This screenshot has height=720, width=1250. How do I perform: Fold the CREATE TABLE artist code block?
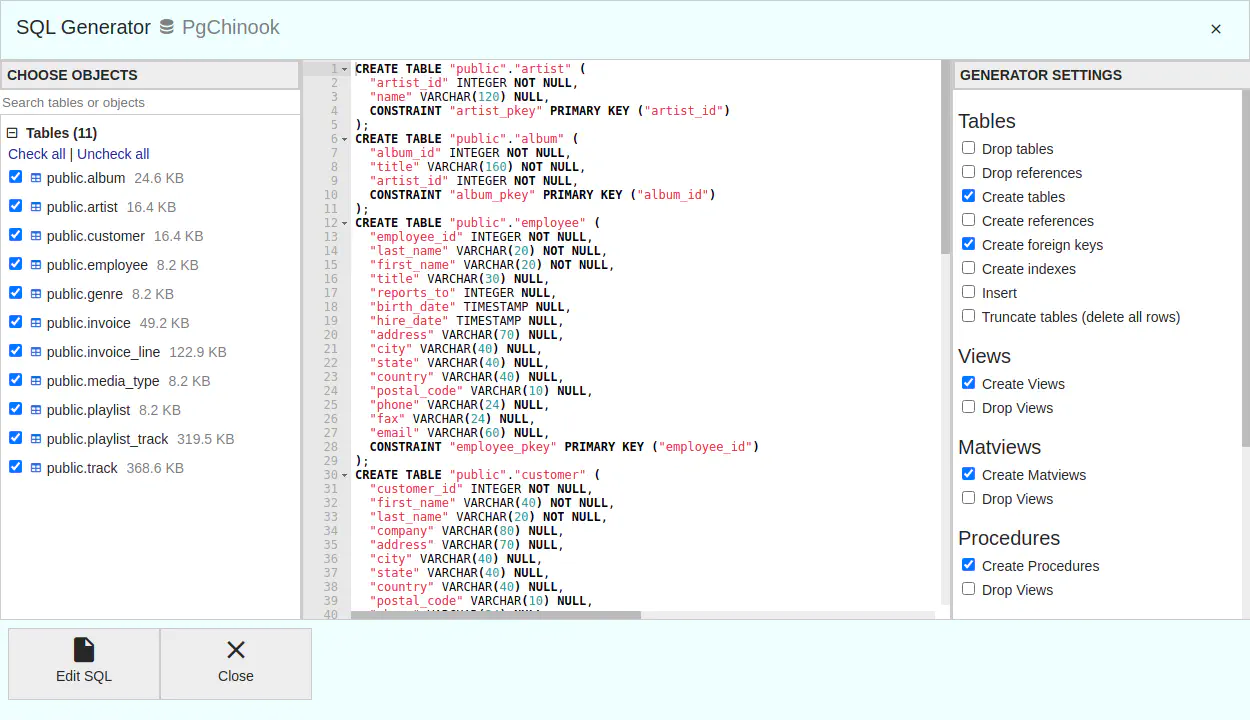coord(345,69)
